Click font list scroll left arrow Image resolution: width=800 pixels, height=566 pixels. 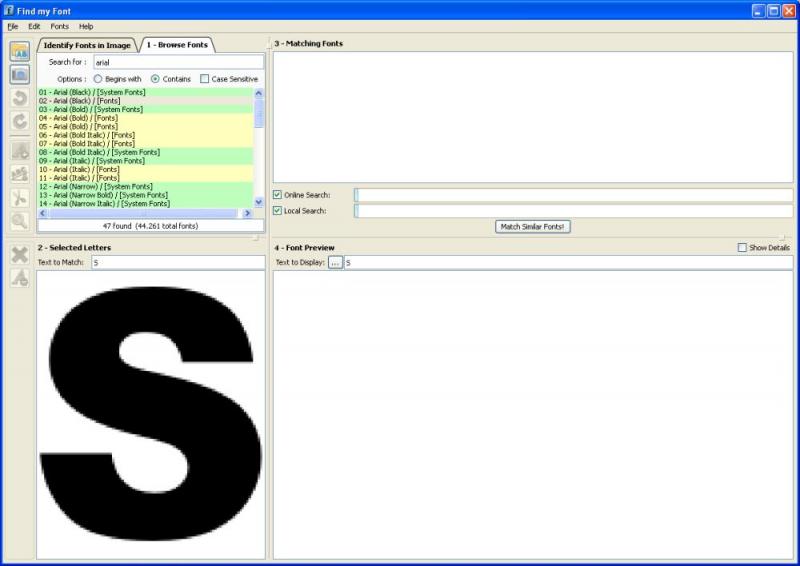click(x=43, y=213)
